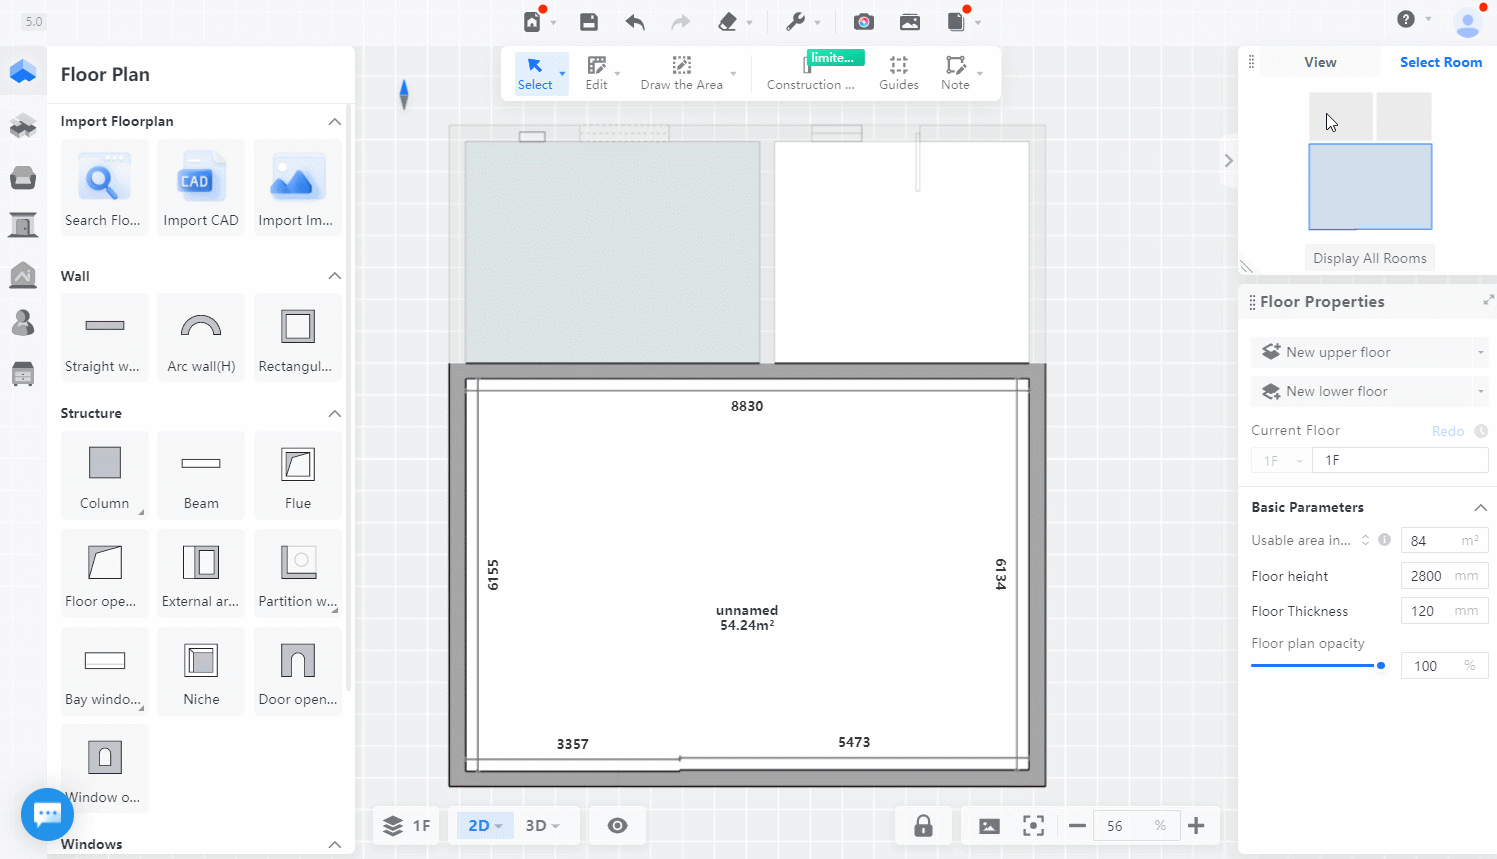This screenshot has width=1497, height=859.
Task: Click the Display All Rooms button
Action: coord(1369,258)
